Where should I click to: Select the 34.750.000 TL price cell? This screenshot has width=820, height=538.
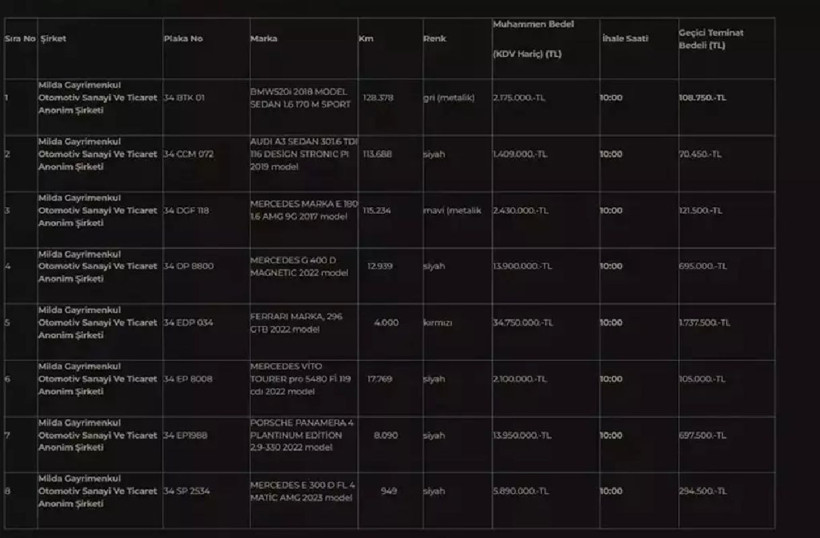[x=522, y=323]
